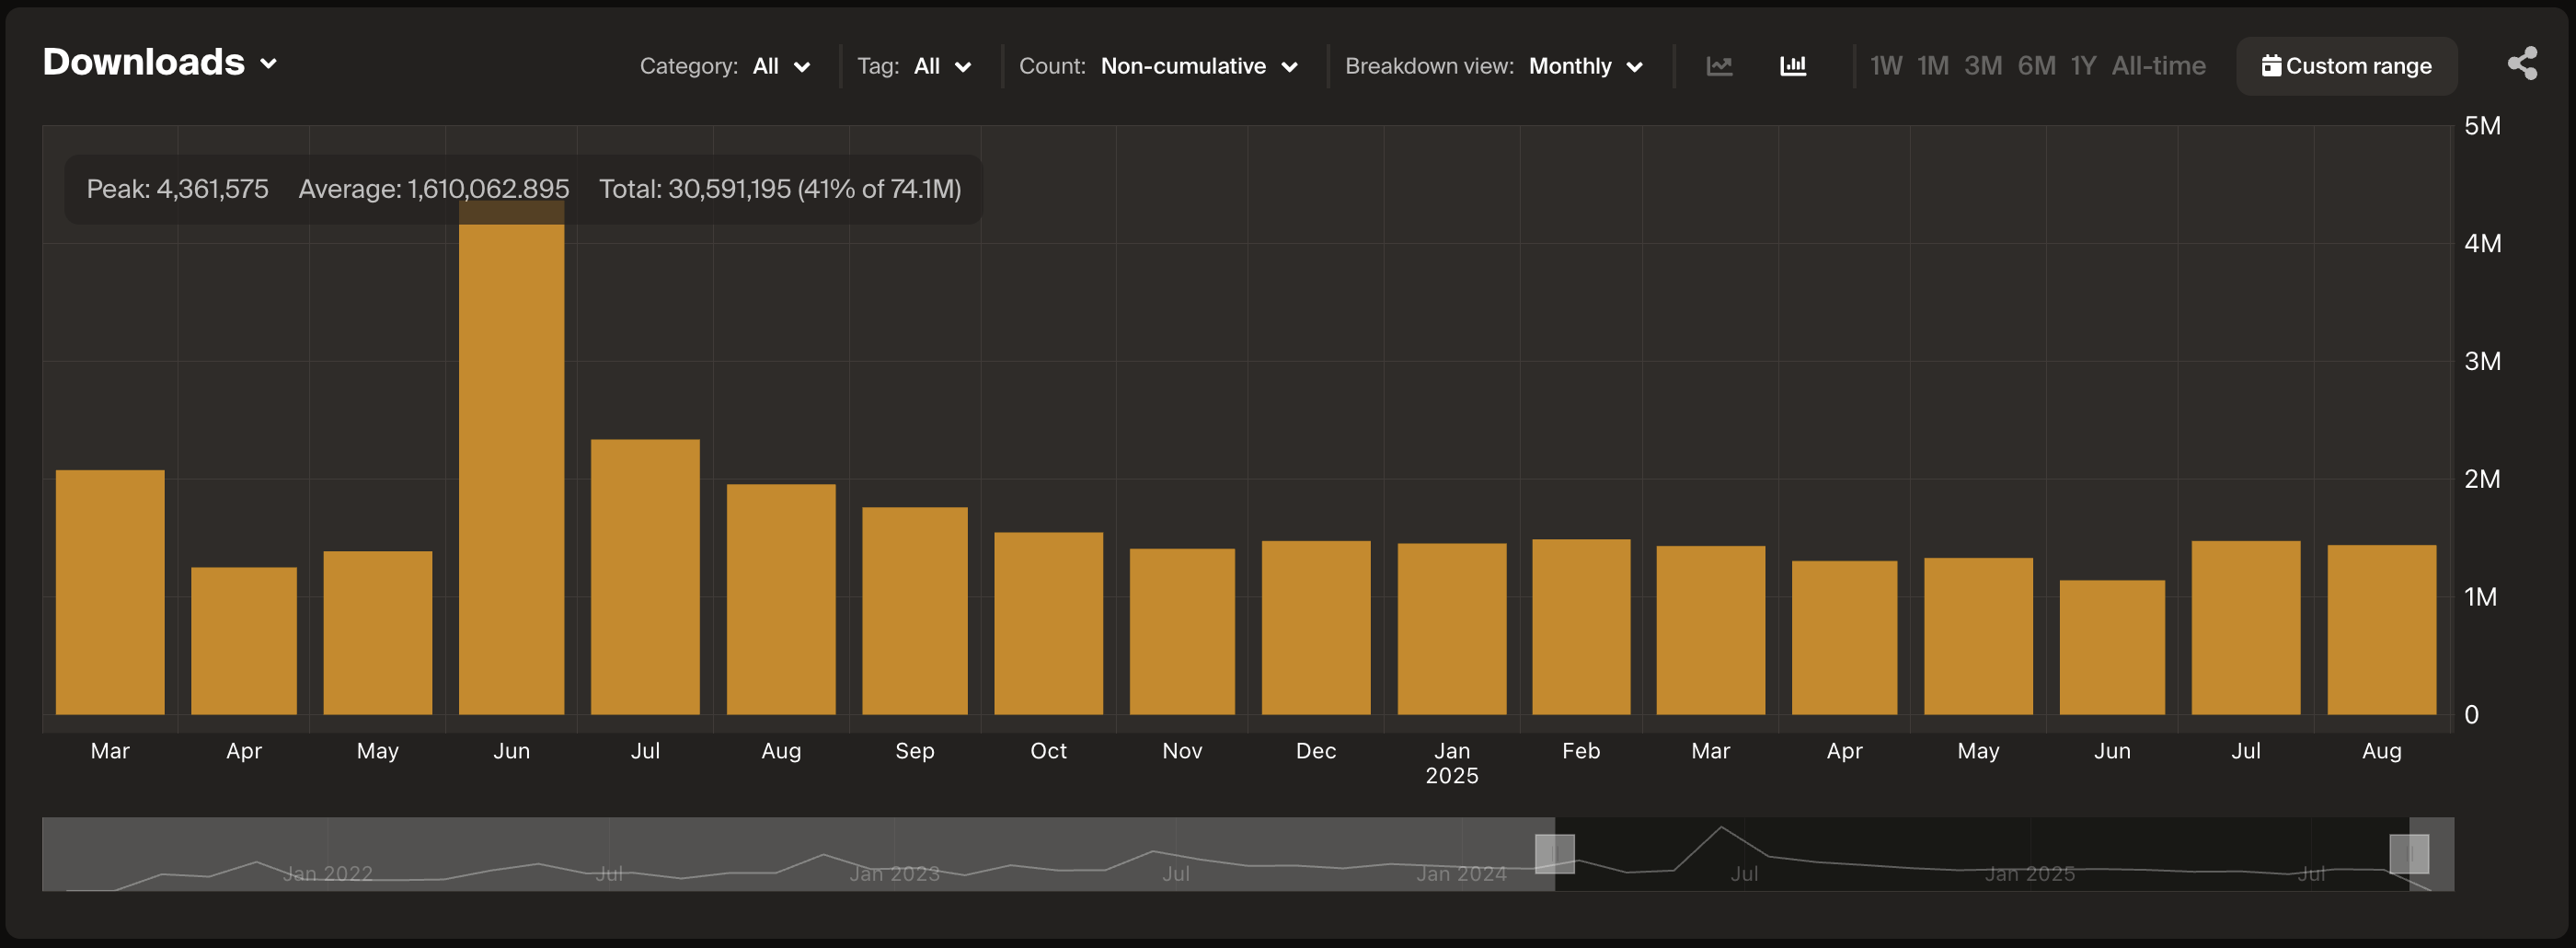Open the Custom range picker
This screenshot has width=2576, height=948.
point(2346,65)
